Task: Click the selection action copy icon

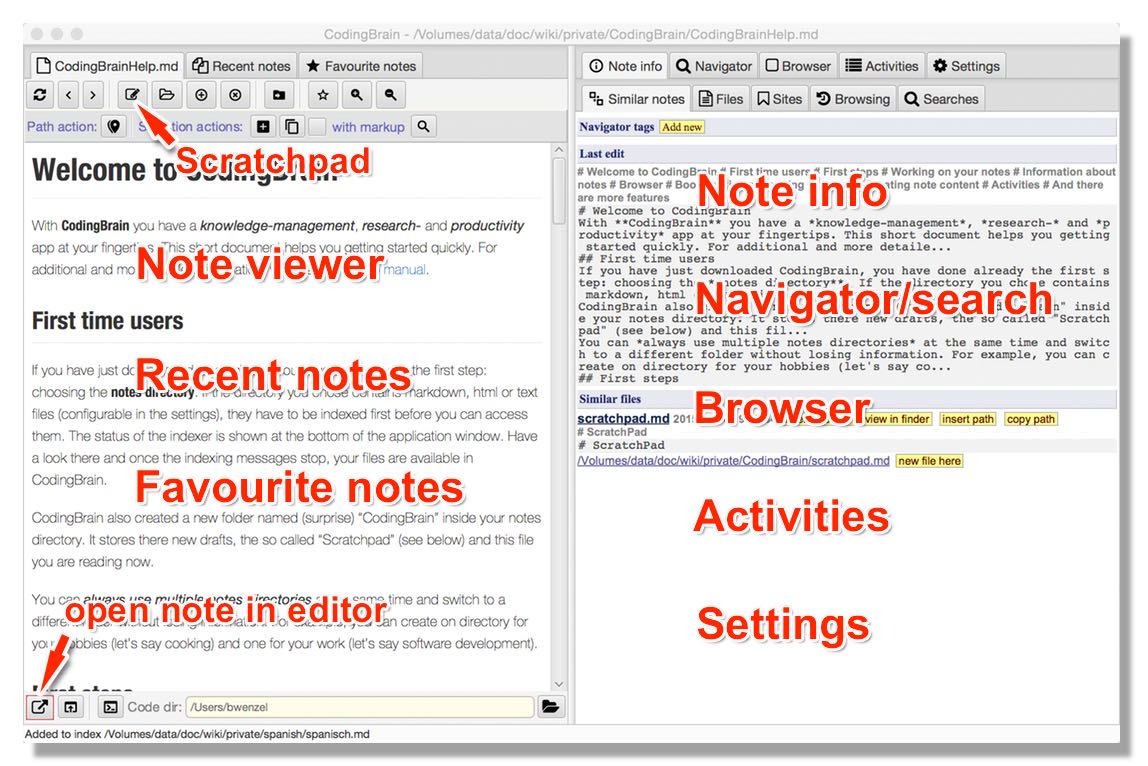Action: (291, 127)
